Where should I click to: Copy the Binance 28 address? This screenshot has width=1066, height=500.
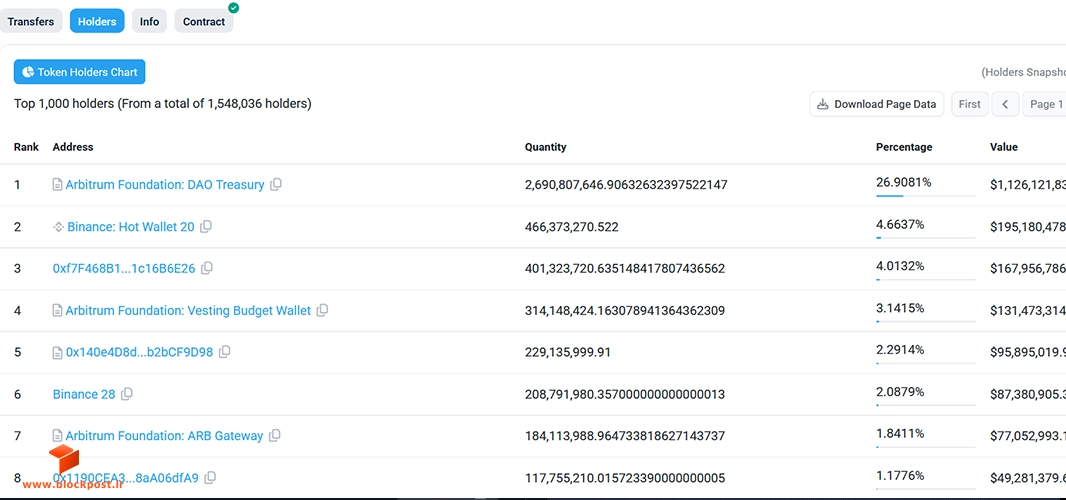126,394
